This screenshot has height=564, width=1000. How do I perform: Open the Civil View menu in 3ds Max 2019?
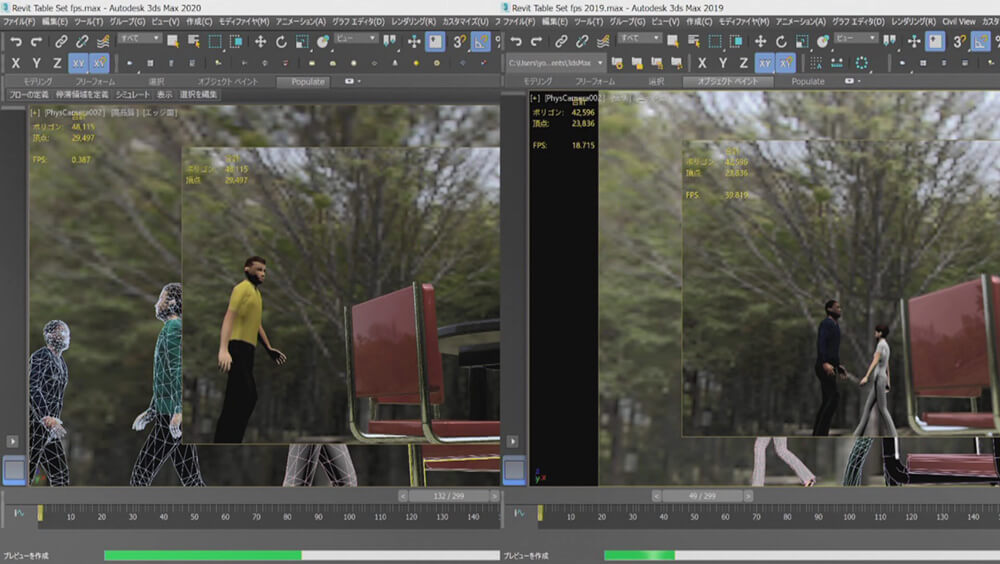pos(959,22)
